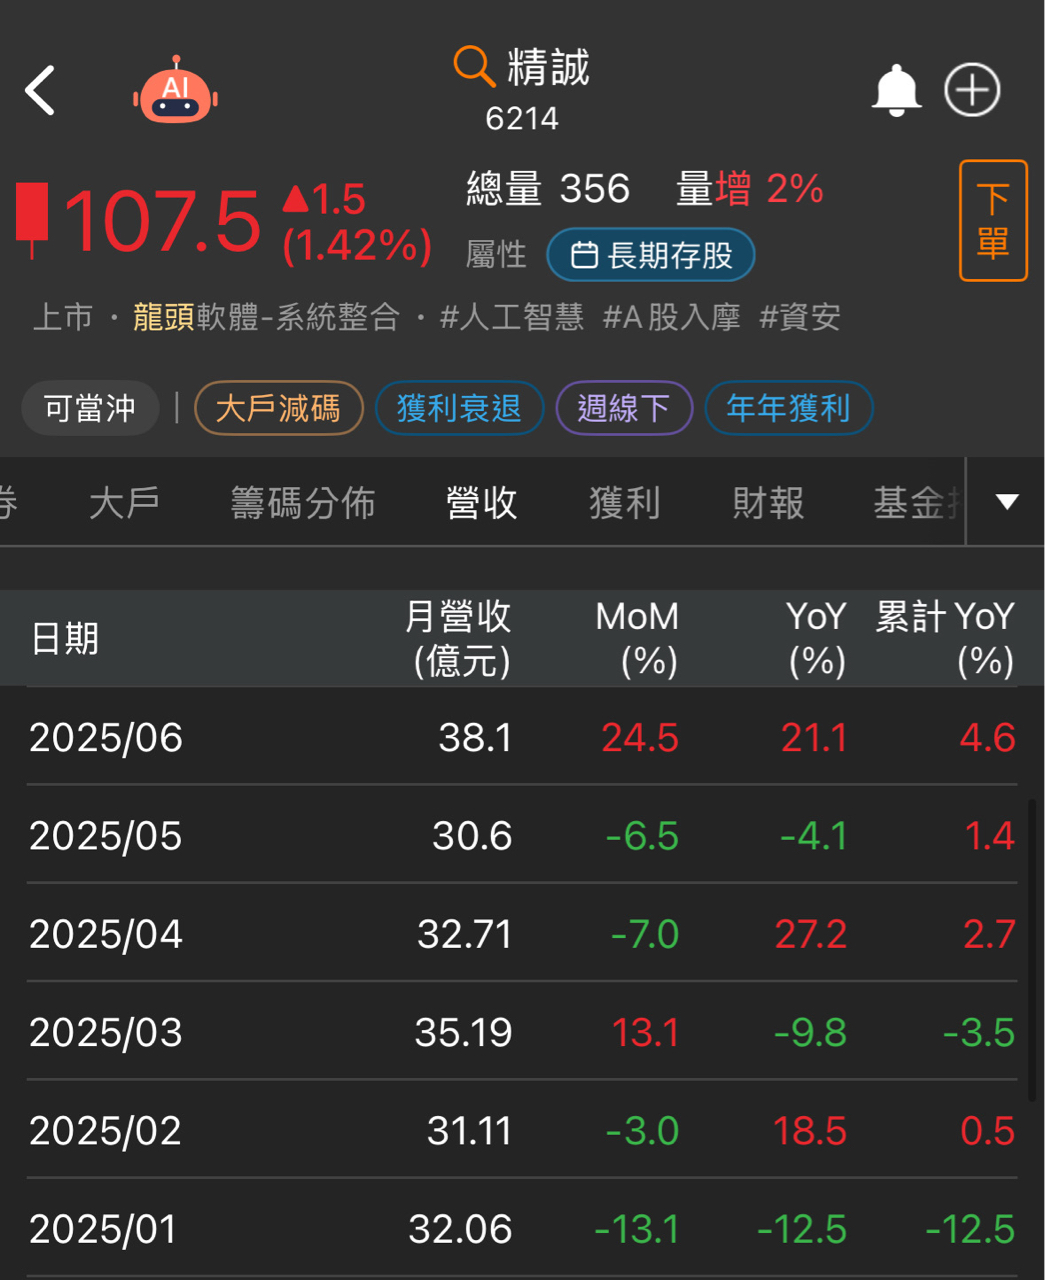Screen dimensions: 1045x1280
Task: Add stock to watchlist plus icon
Action: pos(972,90)
